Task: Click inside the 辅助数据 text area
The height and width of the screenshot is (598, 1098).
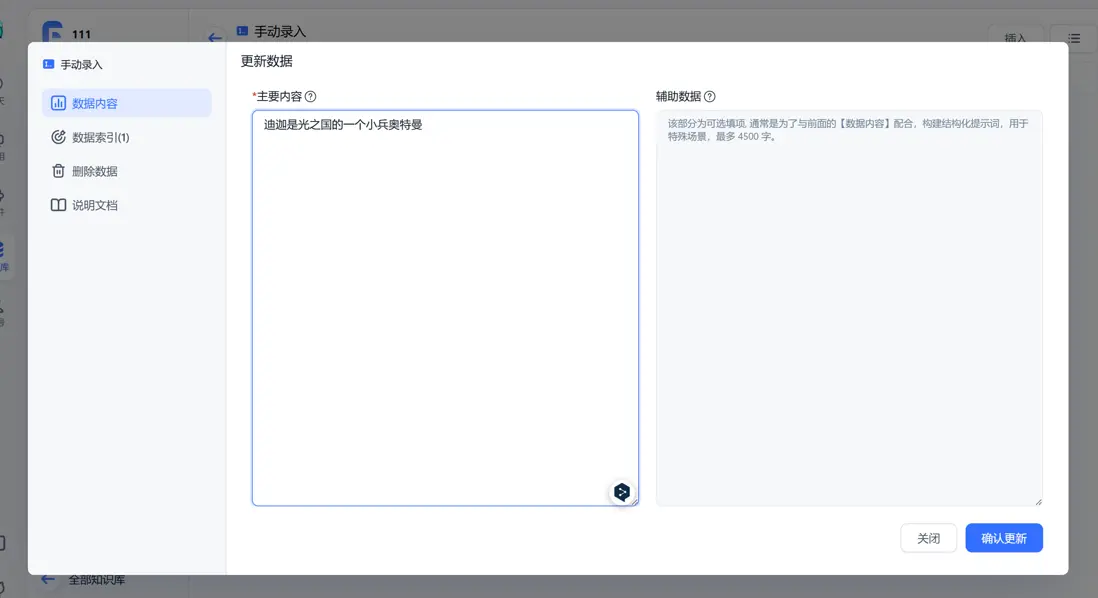Action: 849,308
